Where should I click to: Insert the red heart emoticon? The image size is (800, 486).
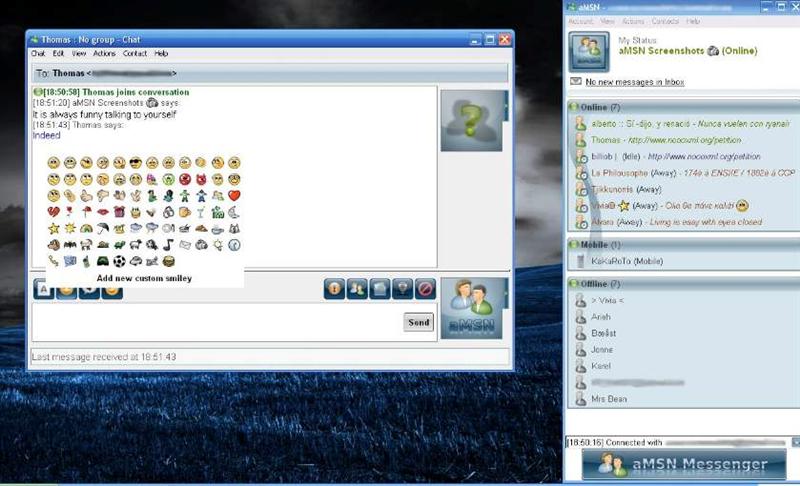coord(234,195)
